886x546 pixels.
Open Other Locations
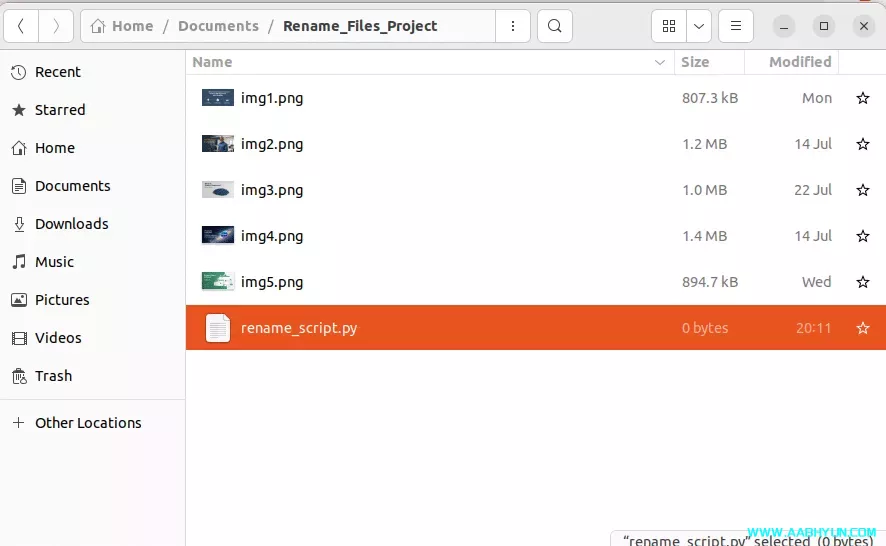pos(87,423)
